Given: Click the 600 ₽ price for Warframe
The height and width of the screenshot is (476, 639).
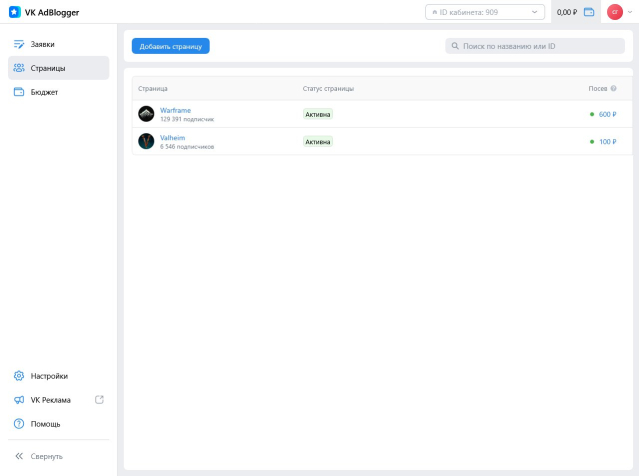Looking at the screenshot, I should point(607,114).
